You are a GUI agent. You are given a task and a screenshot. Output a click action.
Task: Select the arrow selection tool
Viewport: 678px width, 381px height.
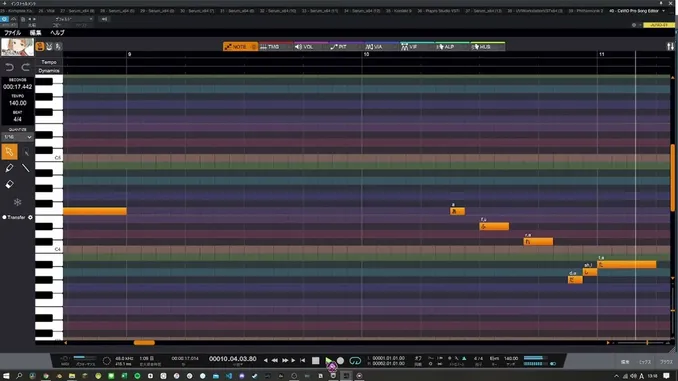click(x=10, y=152)
